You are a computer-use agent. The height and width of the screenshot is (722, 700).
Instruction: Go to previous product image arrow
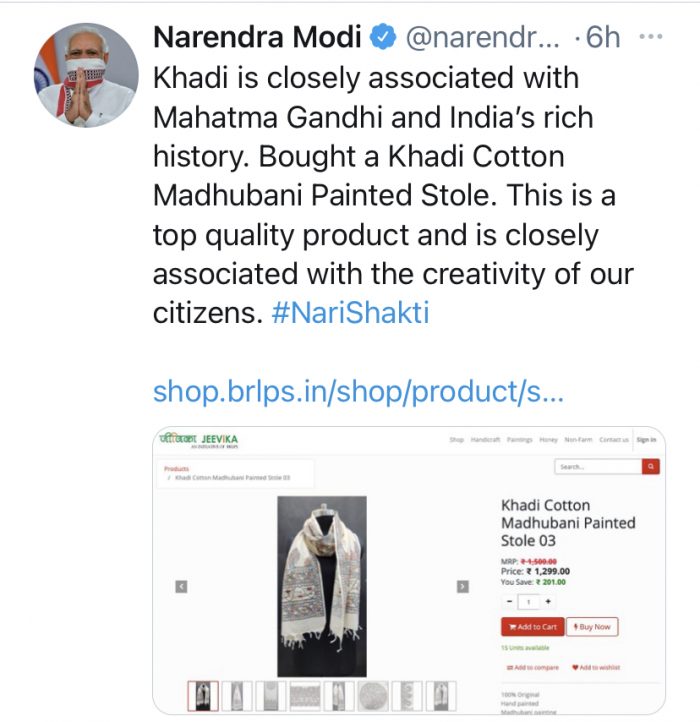181,586
